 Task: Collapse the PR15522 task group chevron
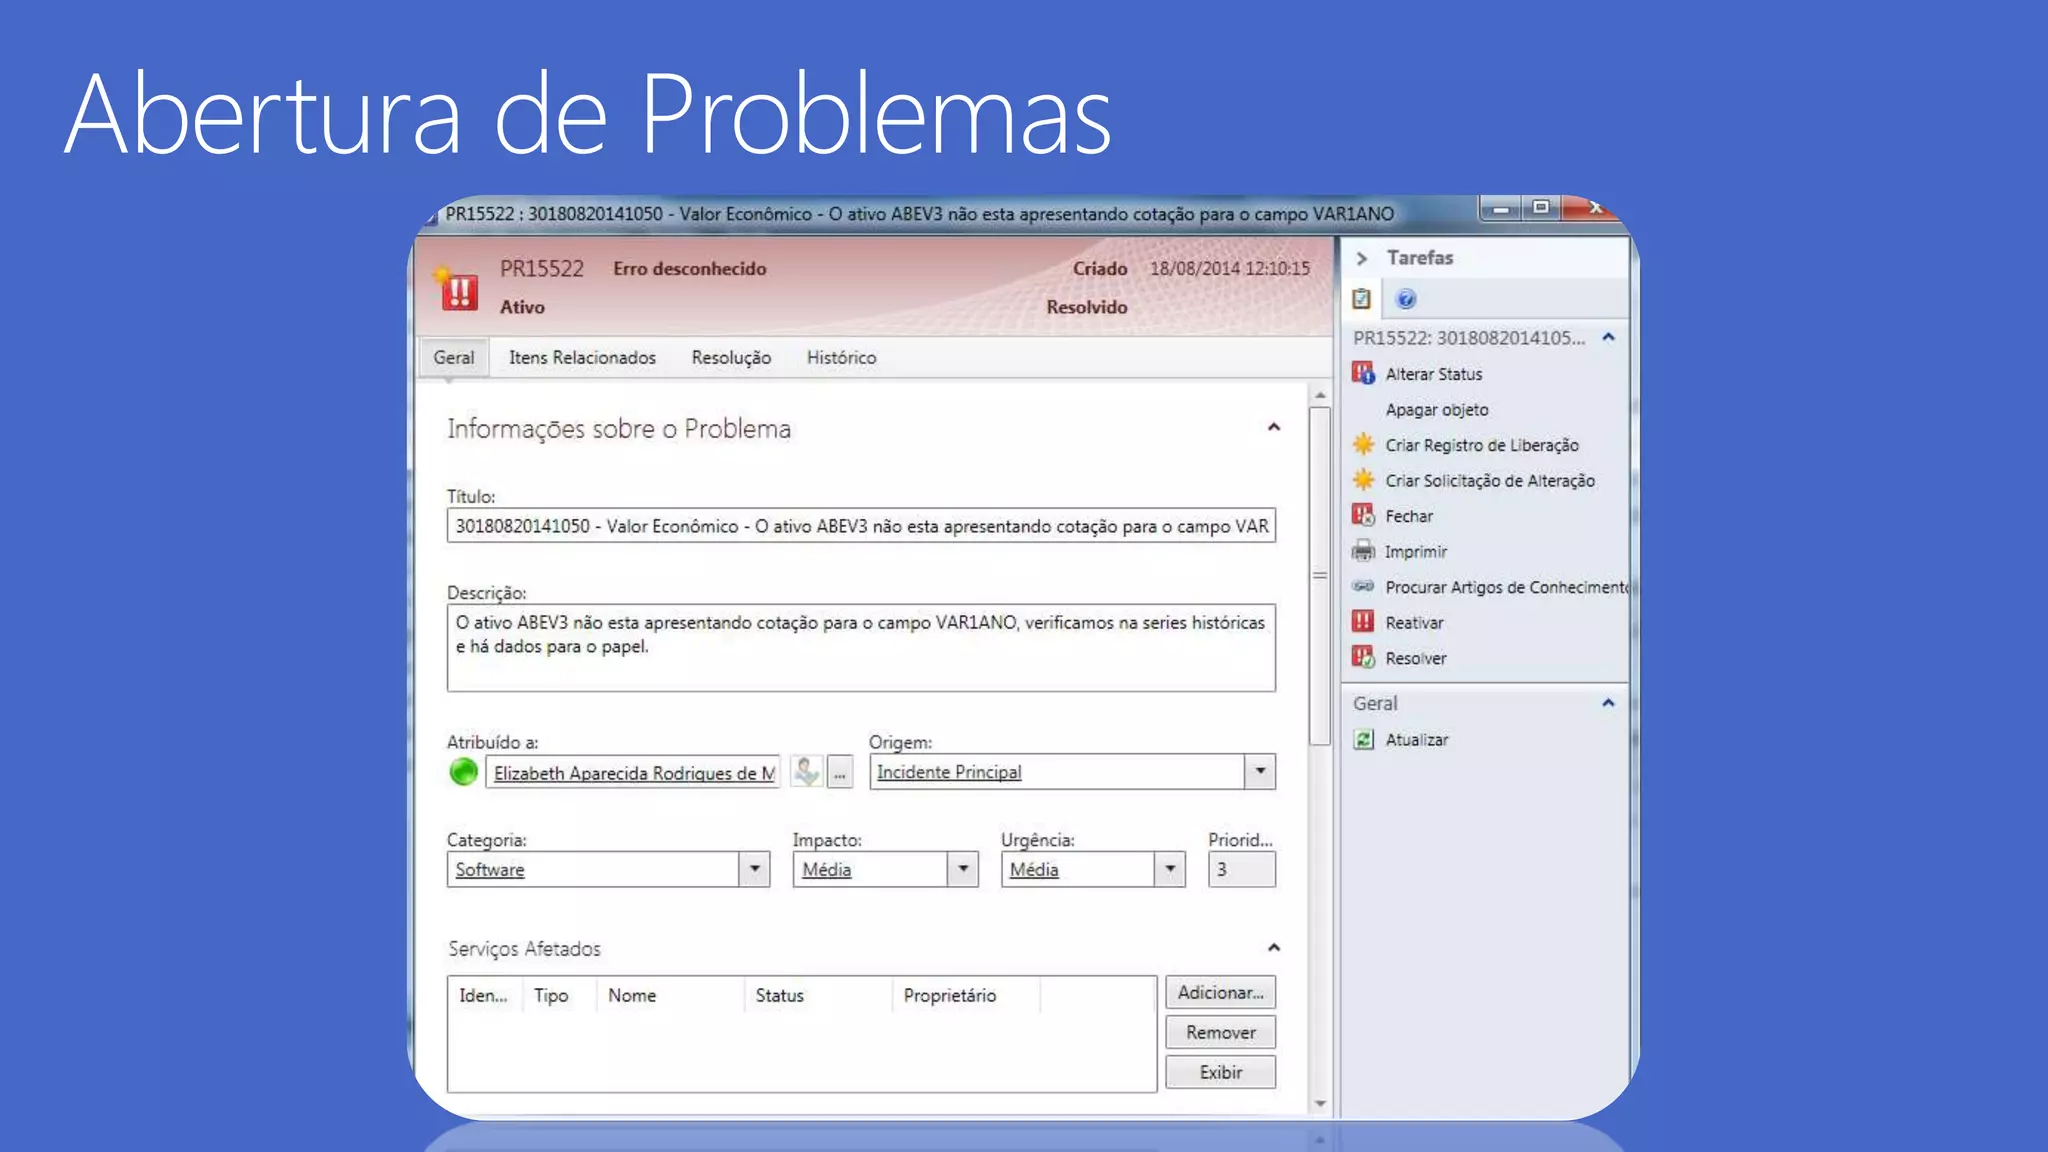1608,337
